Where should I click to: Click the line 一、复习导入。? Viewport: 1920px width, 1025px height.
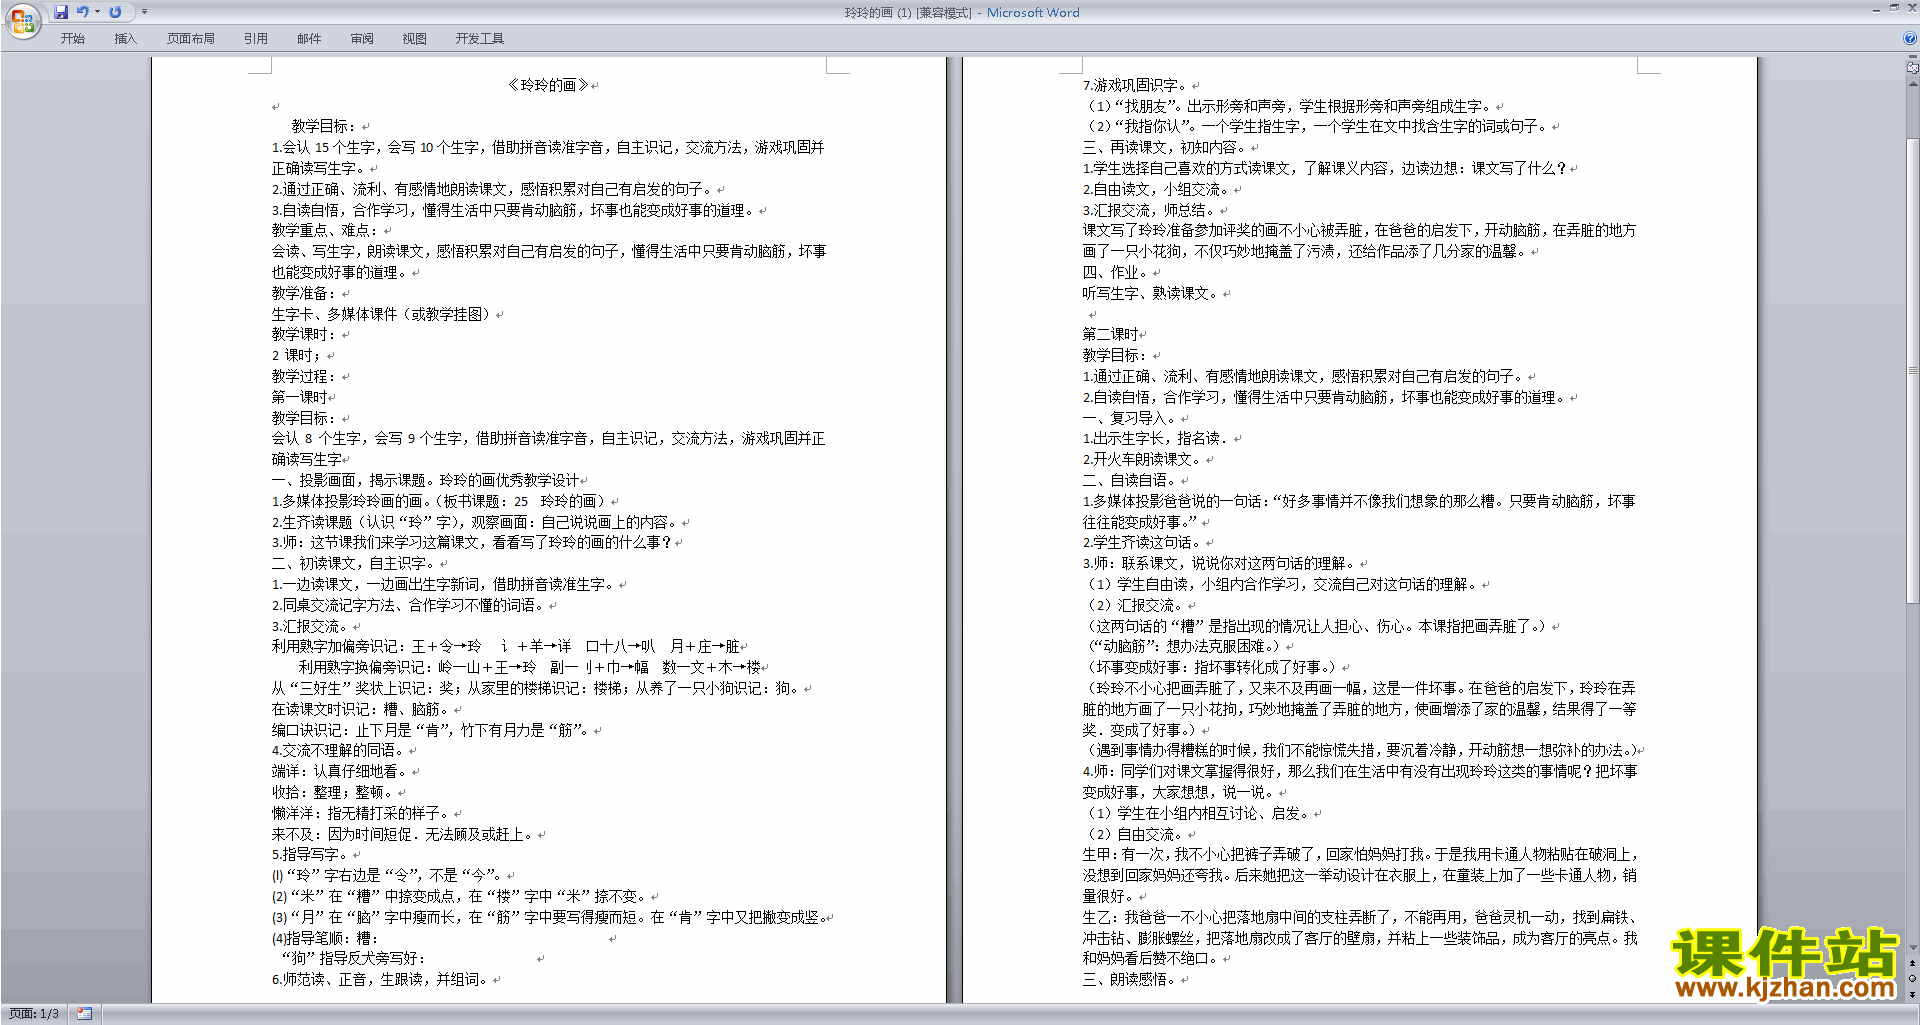[1131, 418]
